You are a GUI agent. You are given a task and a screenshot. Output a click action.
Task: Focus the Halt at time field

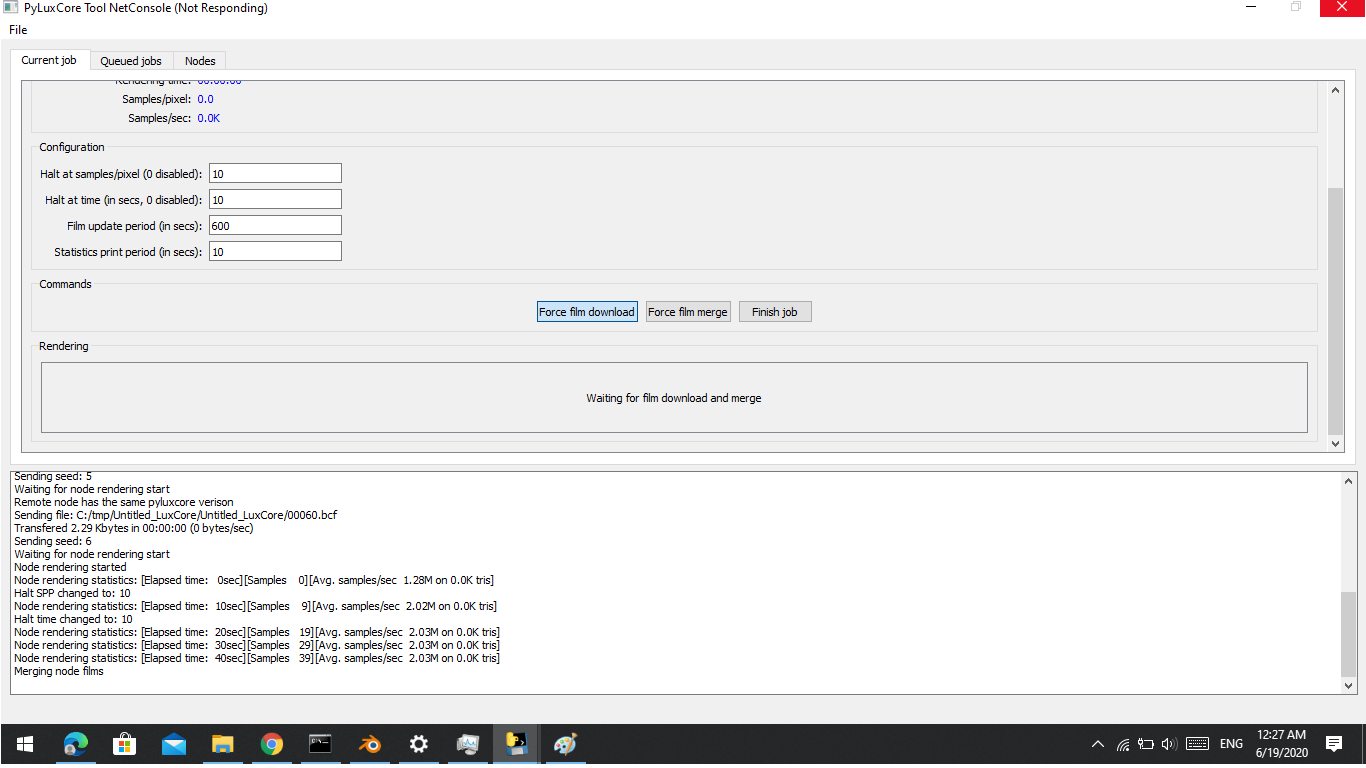point(275,200)
